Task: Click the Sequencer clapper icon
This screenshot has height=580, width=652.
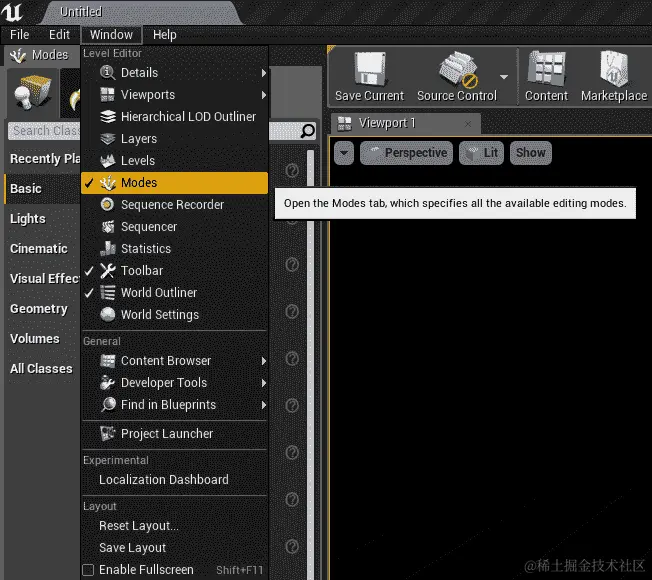Action: [108, 227]
